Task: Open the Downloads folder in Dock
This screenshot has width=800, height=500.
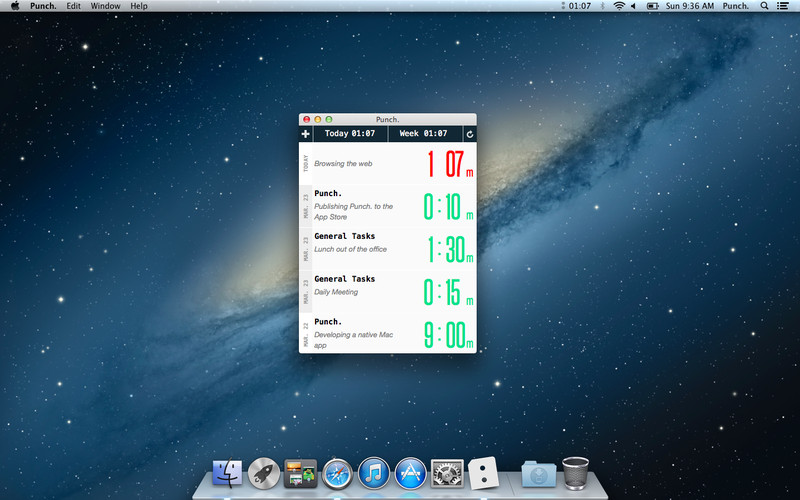Action: pos(539,473)
